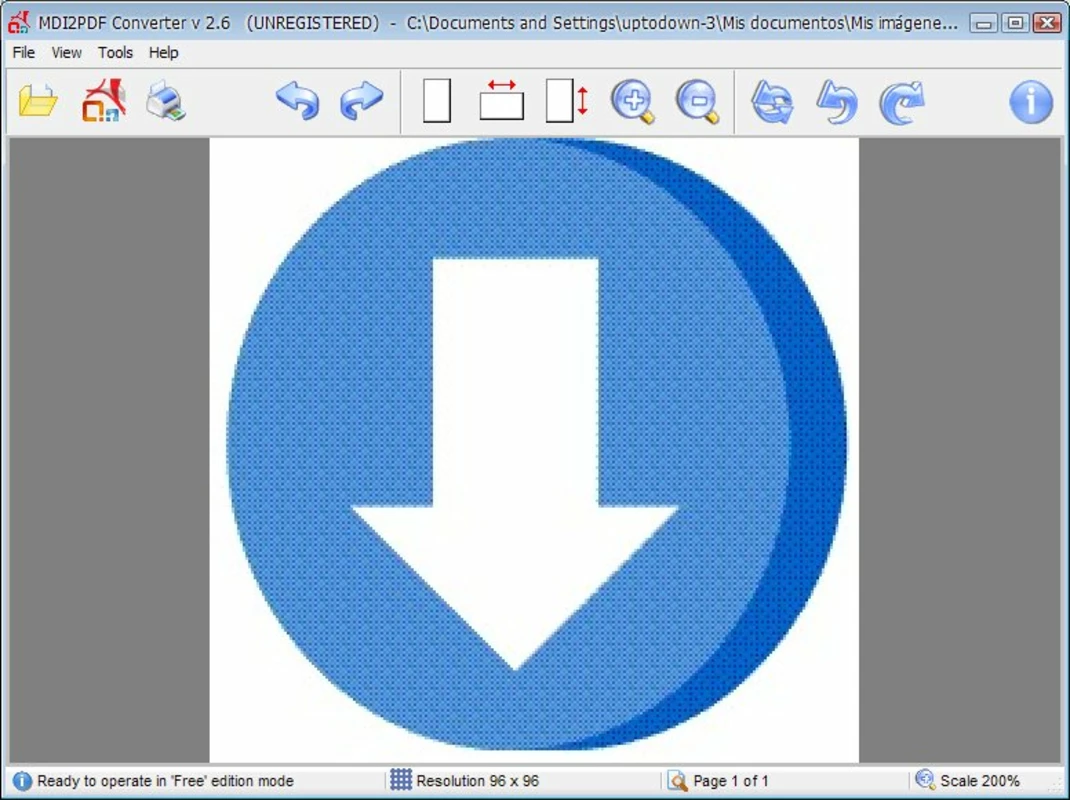The width and height of the screenshot is (1070, 800).
Task: Convert to PDF using the Acrobat icon
Action: (104, 100)
